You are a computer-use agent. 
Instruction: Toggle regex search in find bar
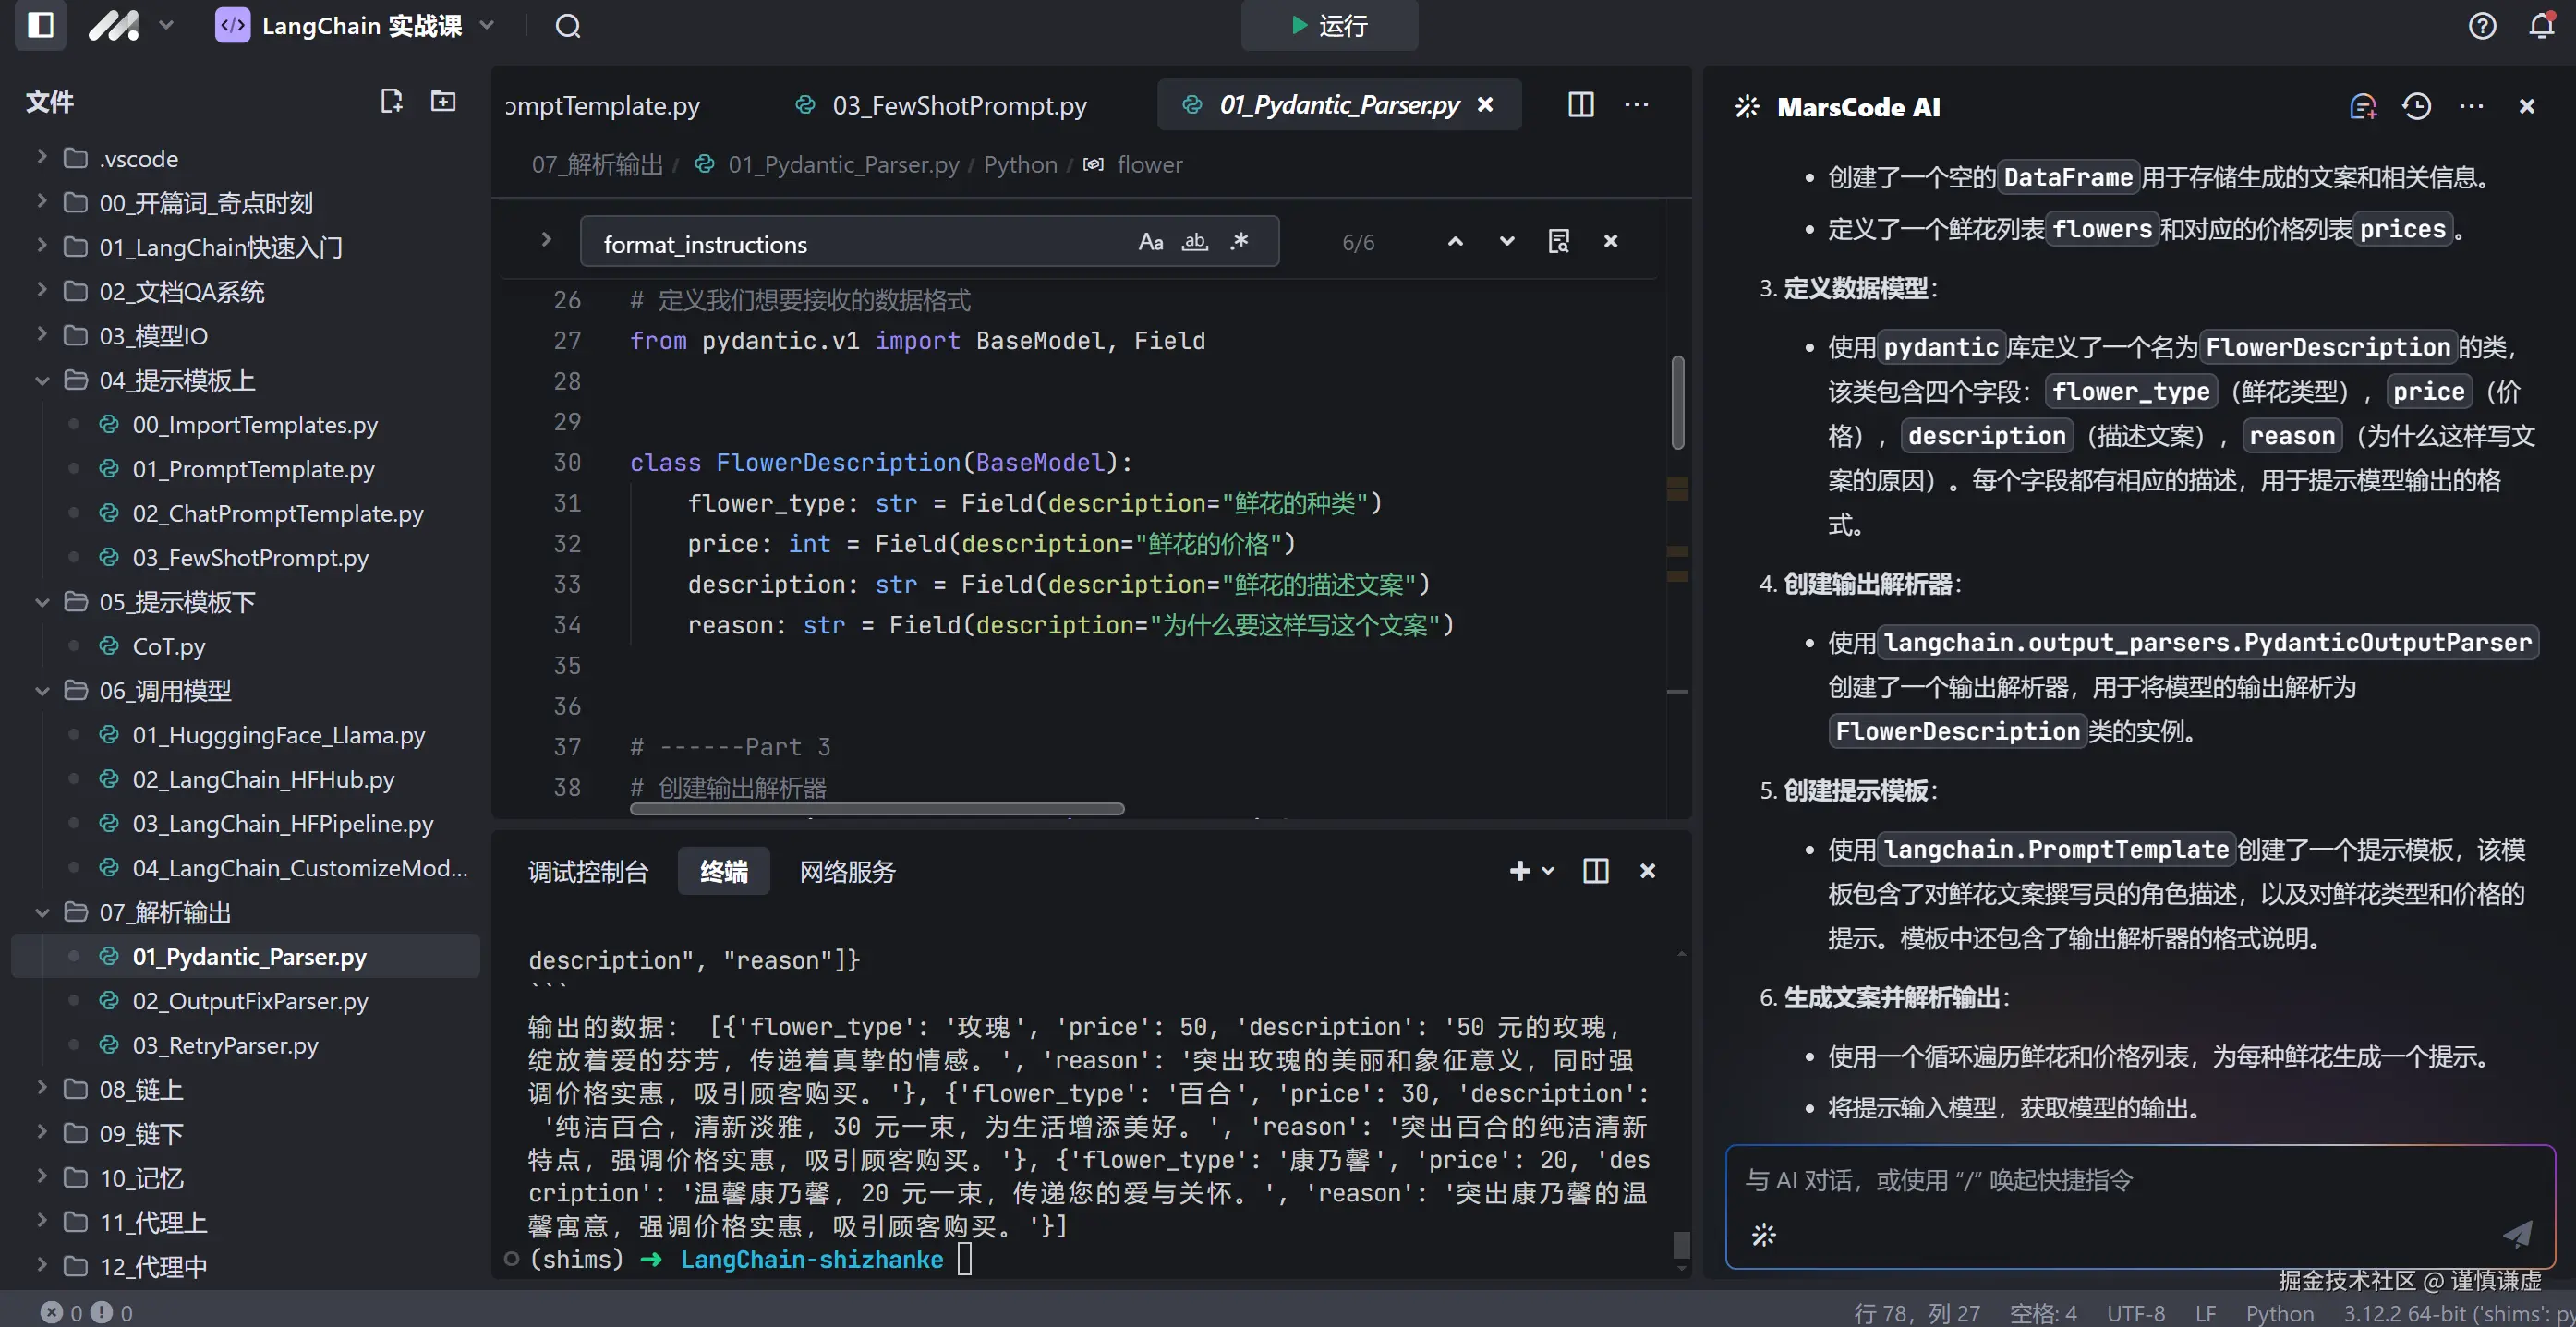(x=1240, y=242)
